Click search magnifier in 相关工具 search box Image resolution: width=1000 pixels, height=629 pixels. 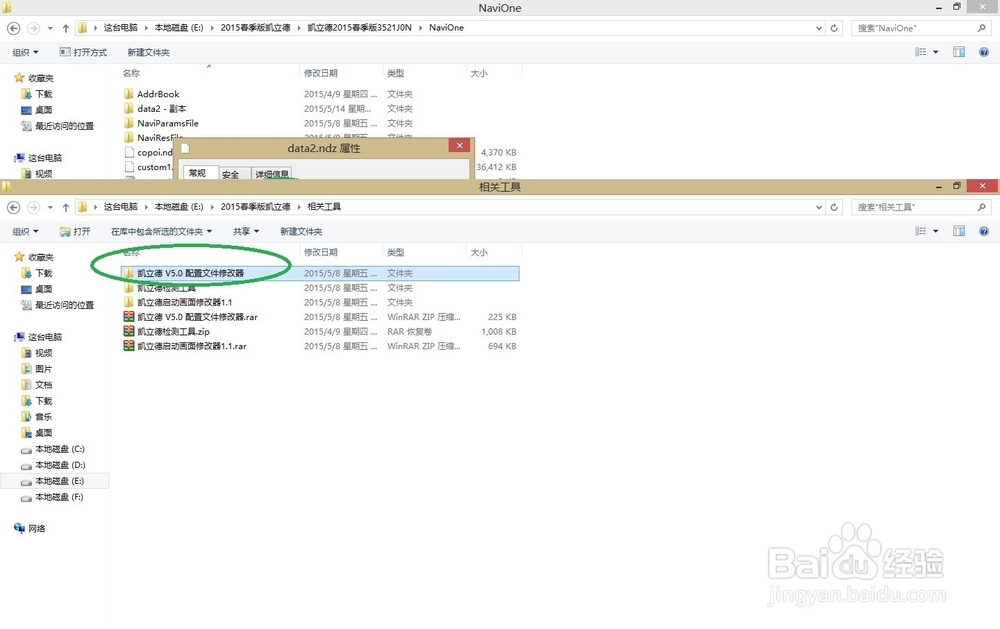[x=982, y=207]
